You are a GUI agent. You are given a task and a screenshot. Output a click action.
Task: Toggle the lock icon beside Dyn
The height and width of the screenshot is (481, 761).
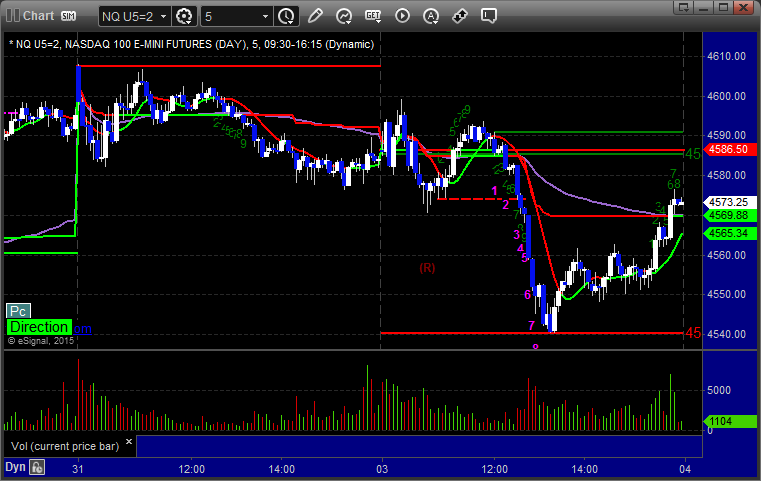(36, 467)
